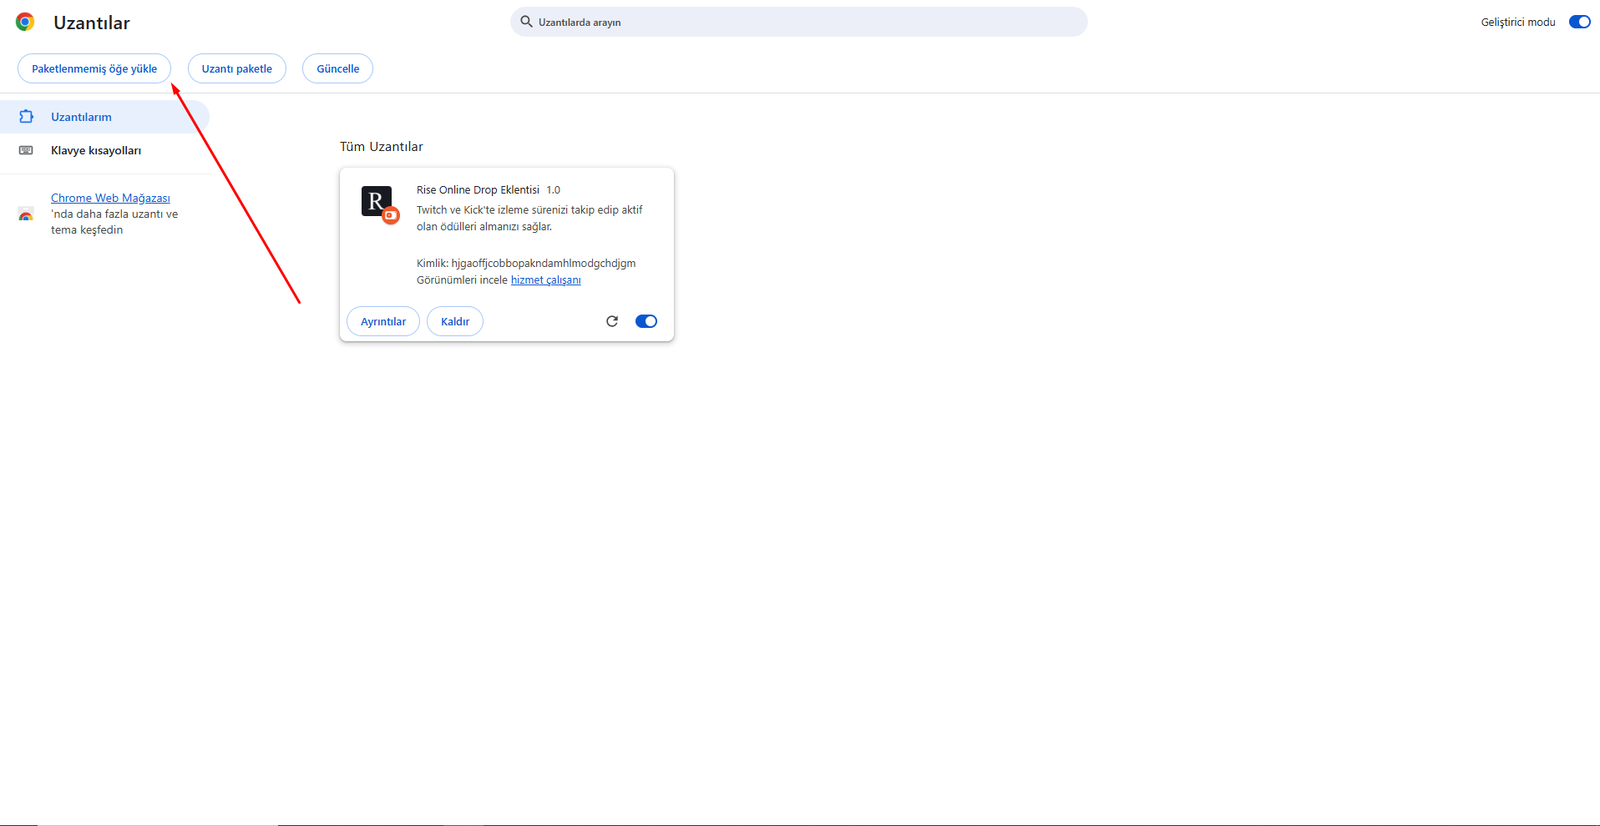Turn off Geliştirici modu switch

tap(1579, 22)
